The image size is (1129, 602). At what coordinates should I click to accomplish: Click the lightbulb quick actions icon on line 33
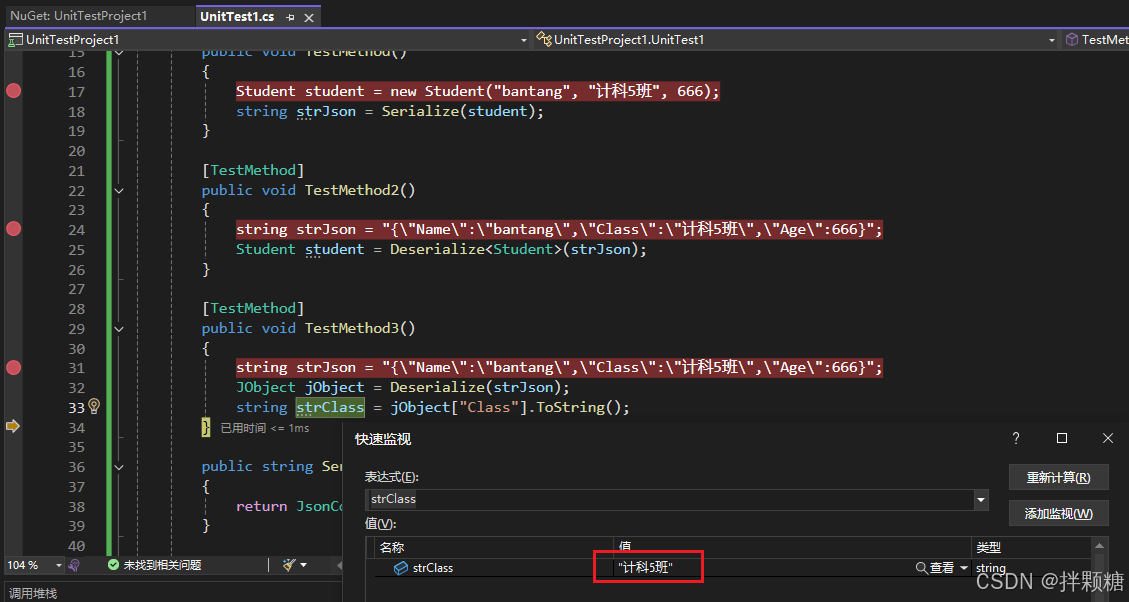coord(94,407)
